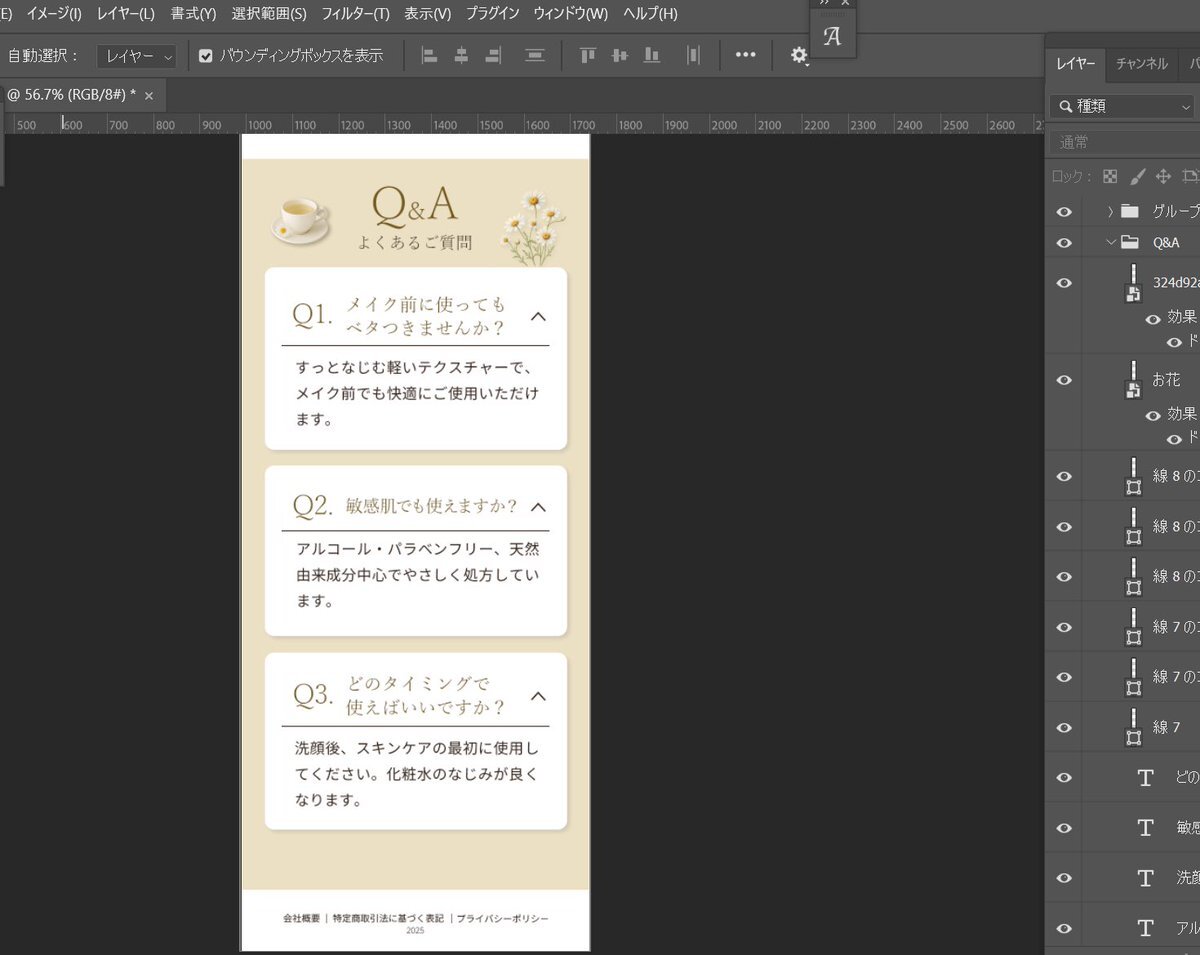
Task: Click 会社概要 in the canvas footer
Action: coord(301,918)
